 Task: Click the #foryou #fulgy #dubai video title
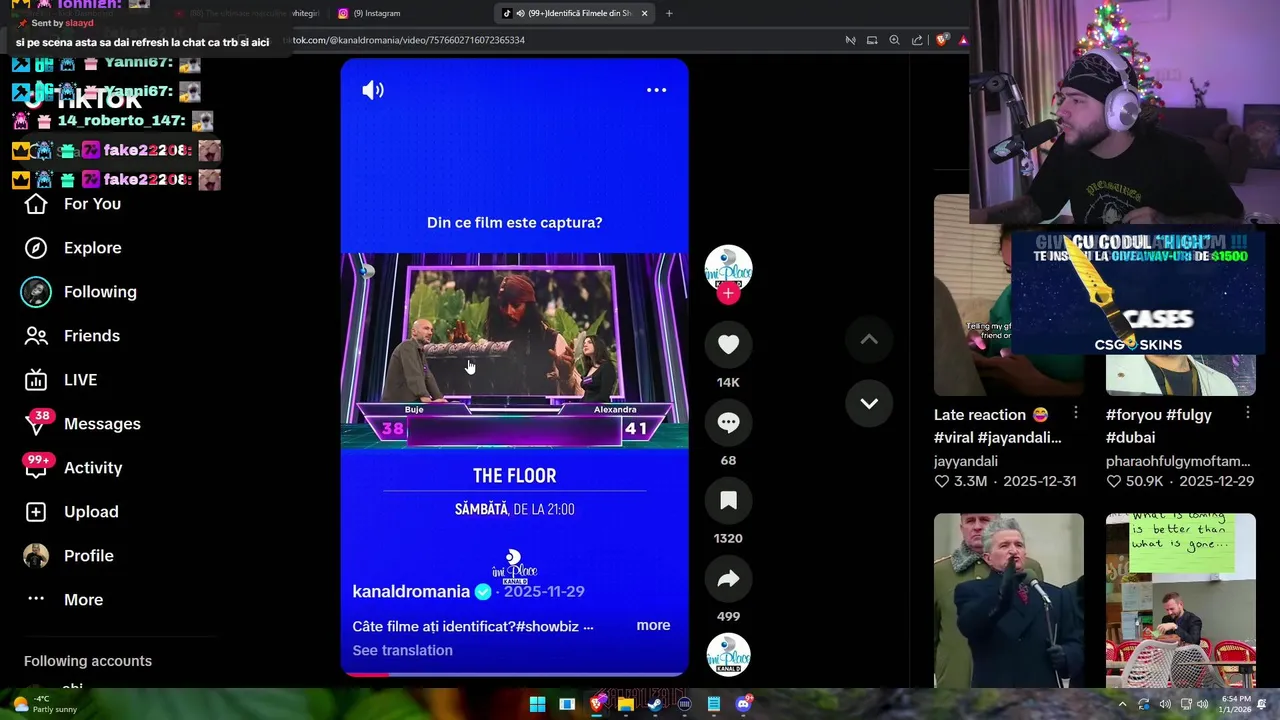click(x=1159, y=426)
